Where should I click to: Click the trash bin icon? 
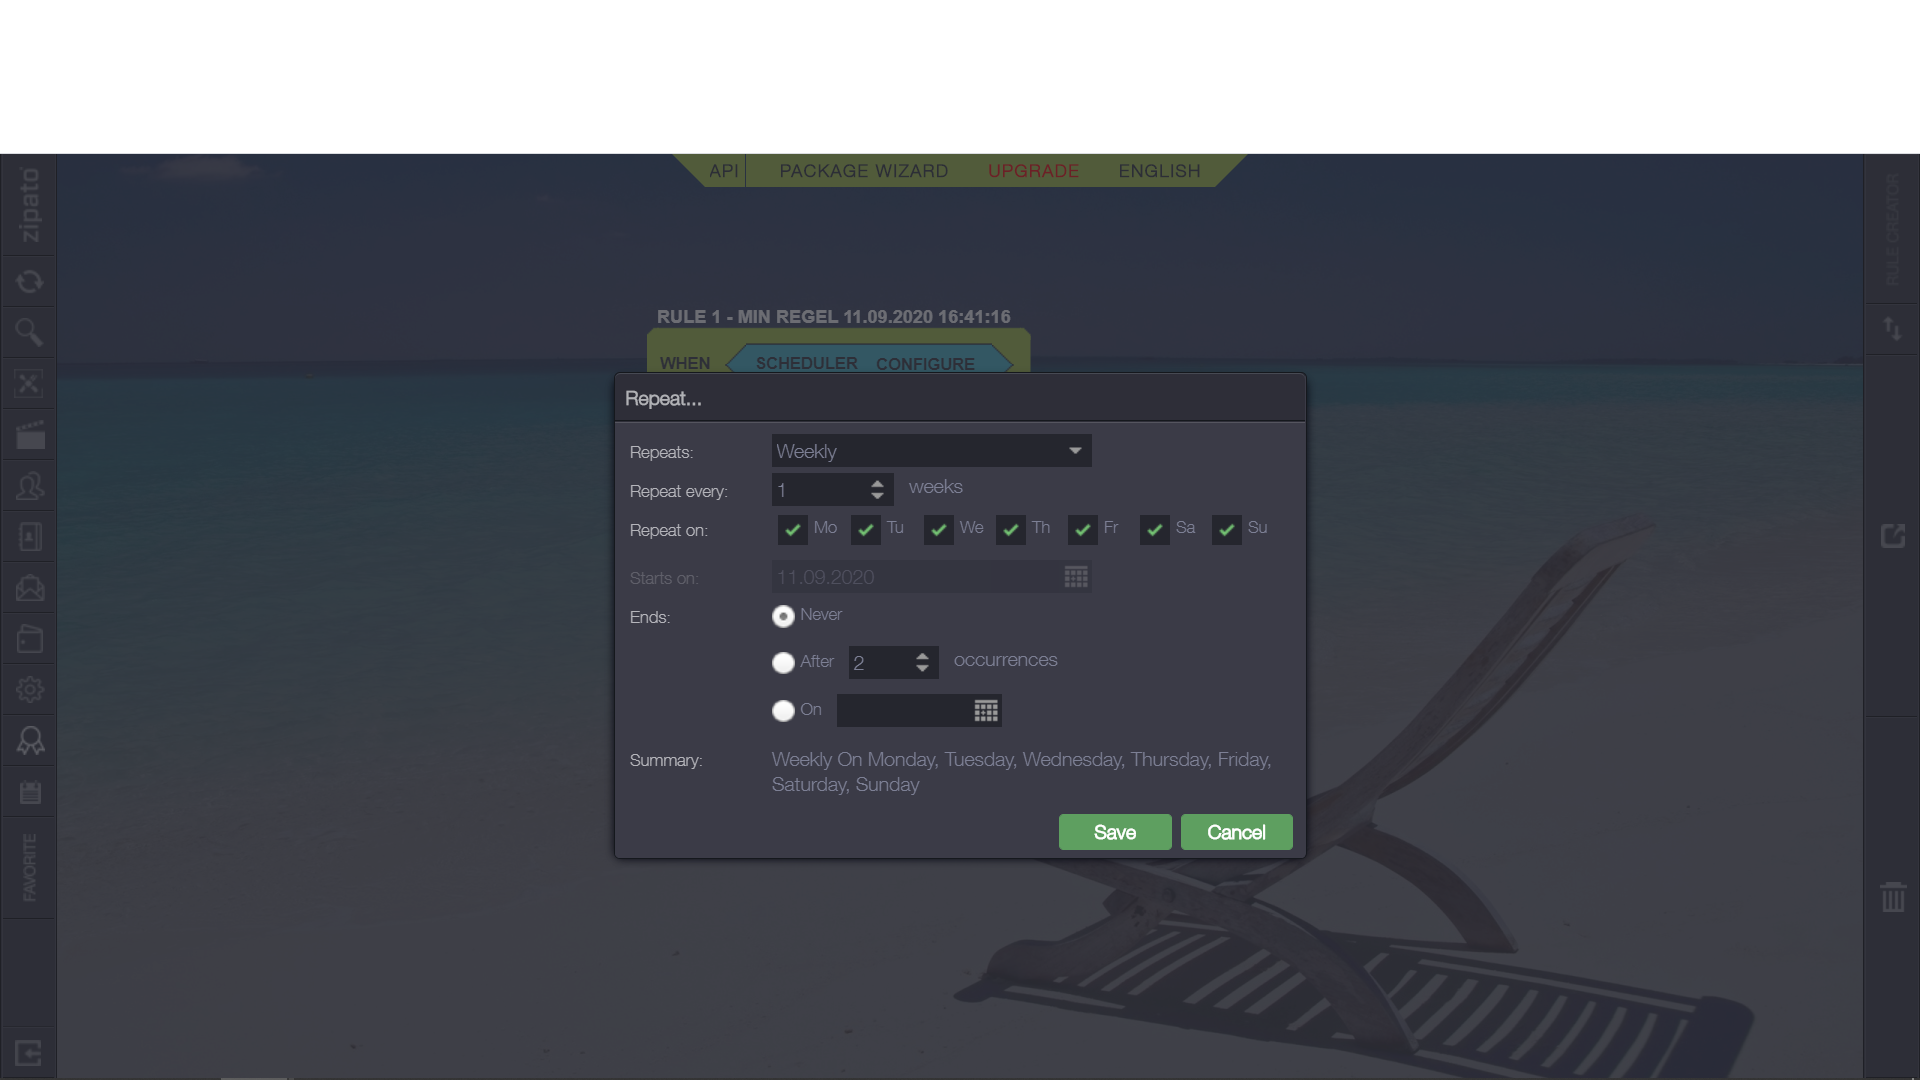pos(1893,897)
